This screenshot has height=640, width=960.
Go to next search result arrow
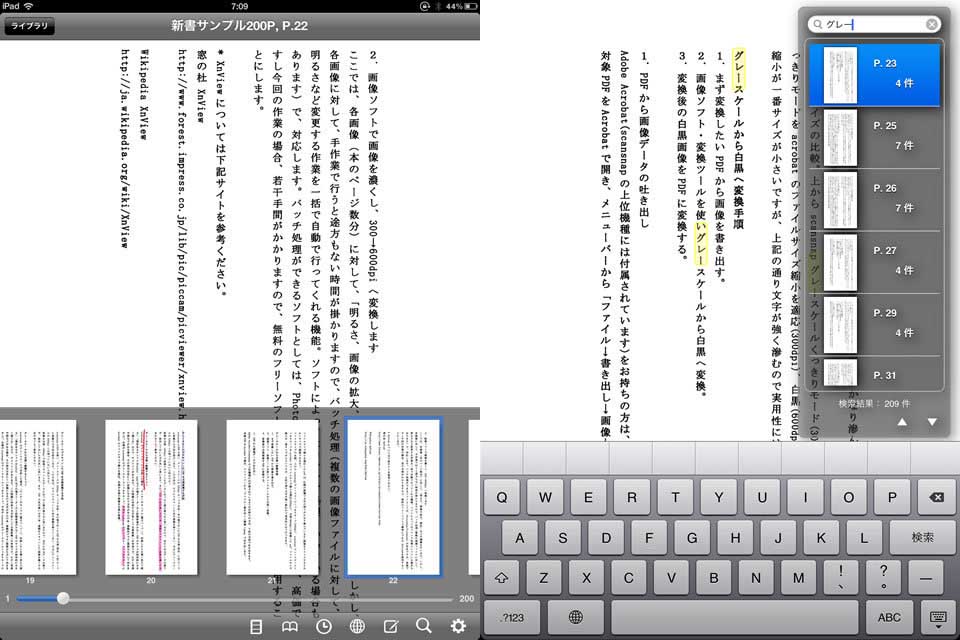(x=932, y=422)
